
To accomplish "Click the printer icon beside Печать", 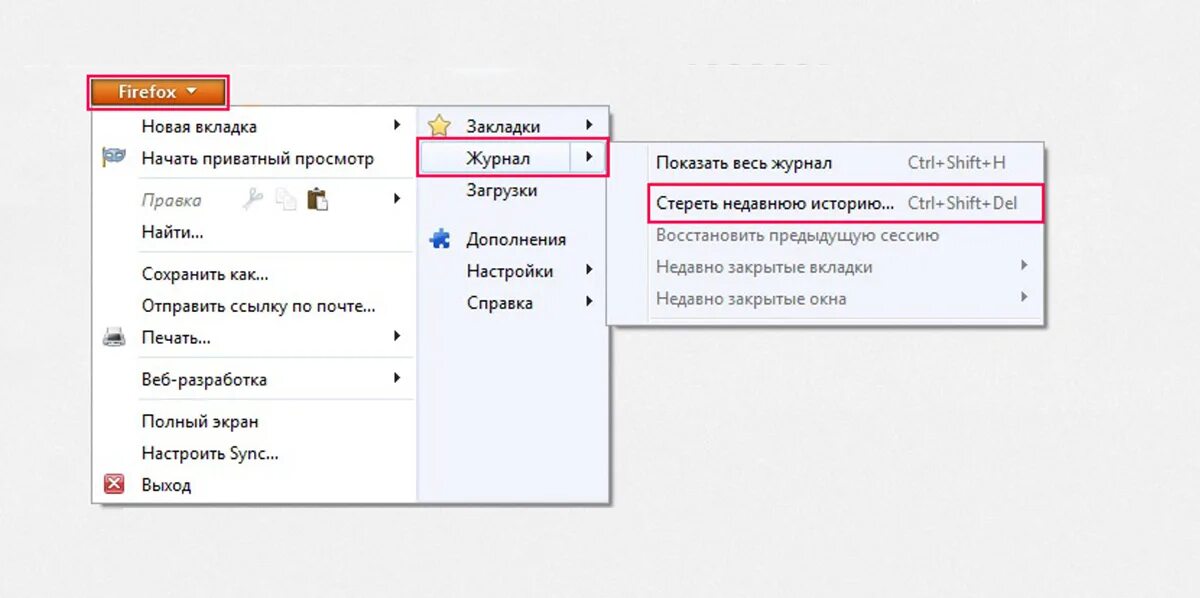I will pos(114,337).
